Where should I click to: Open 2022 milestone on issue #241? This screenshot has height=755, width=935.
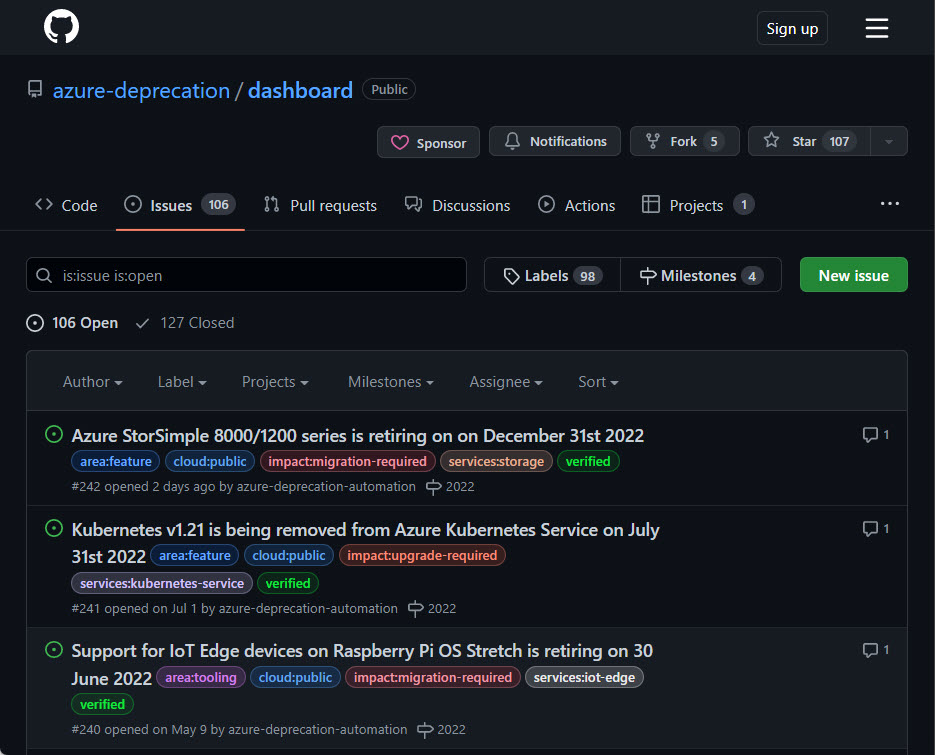tap(432, 609)
